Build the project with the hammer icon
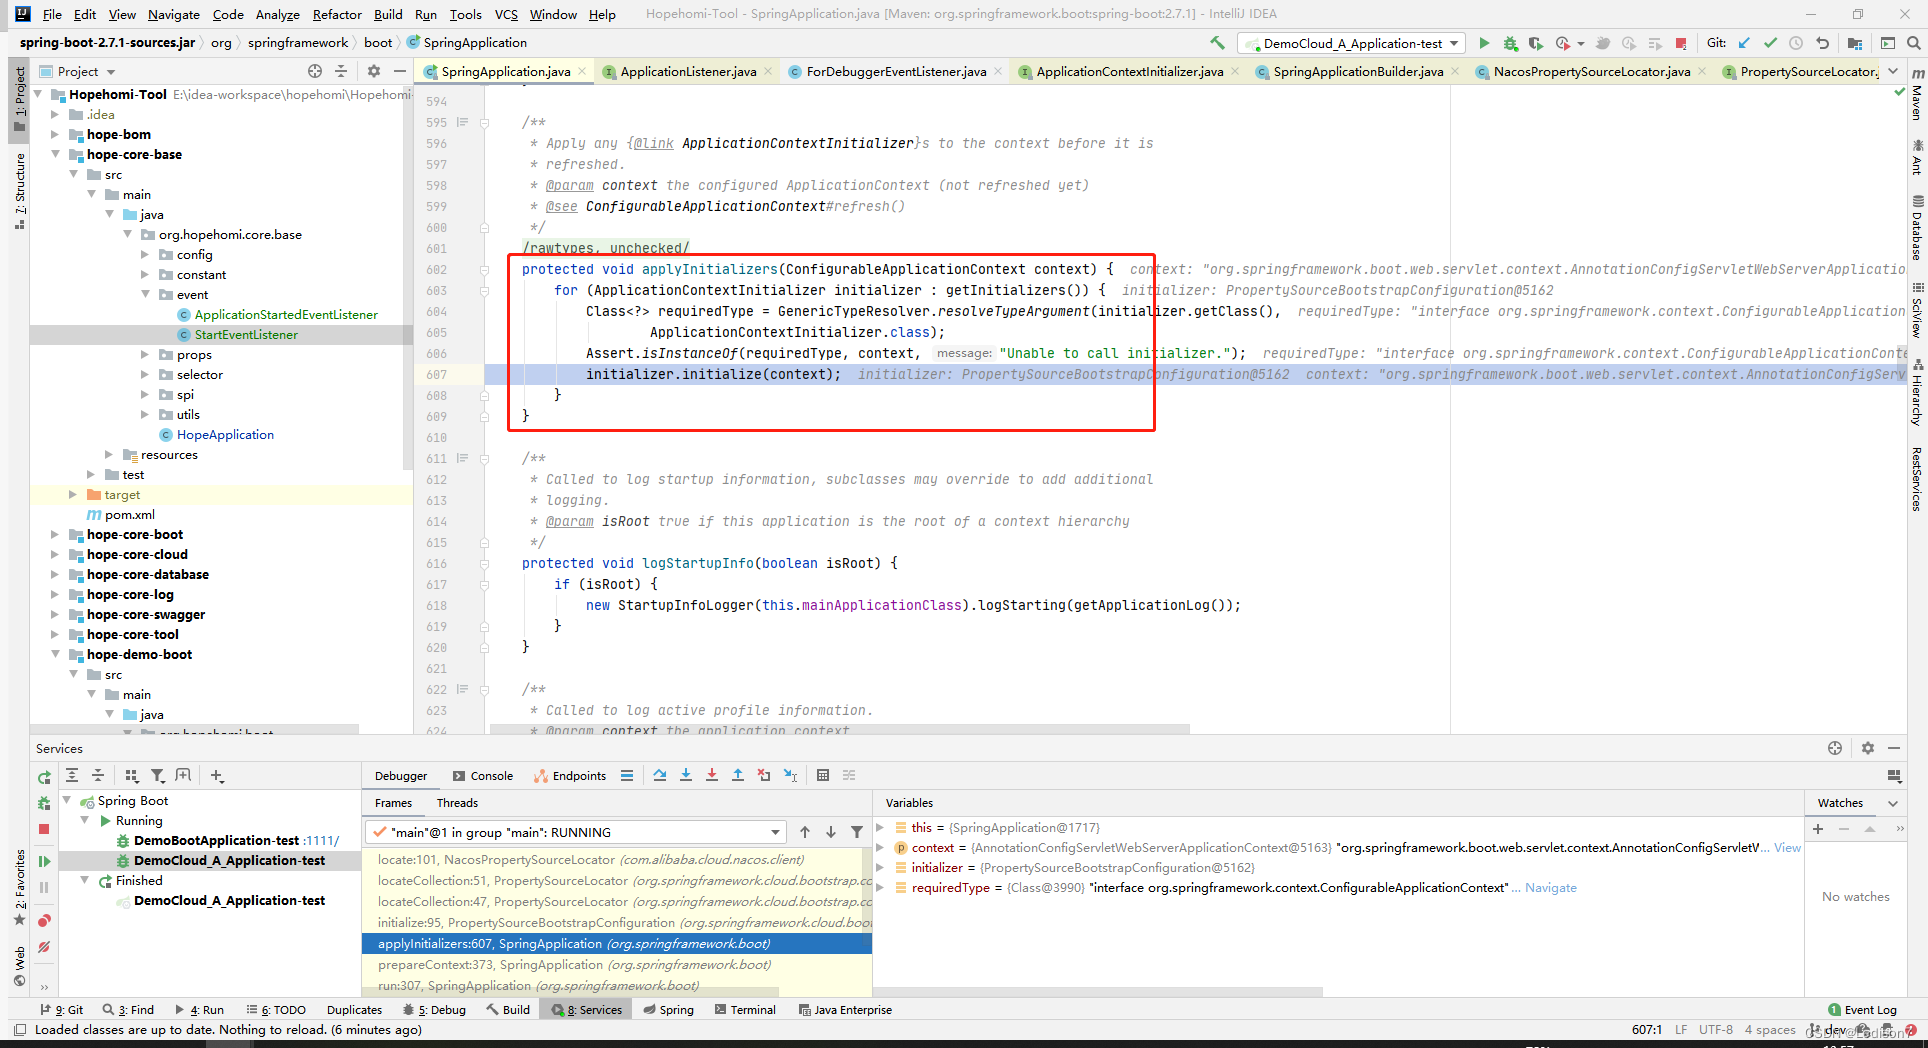 pos(1217,43)
